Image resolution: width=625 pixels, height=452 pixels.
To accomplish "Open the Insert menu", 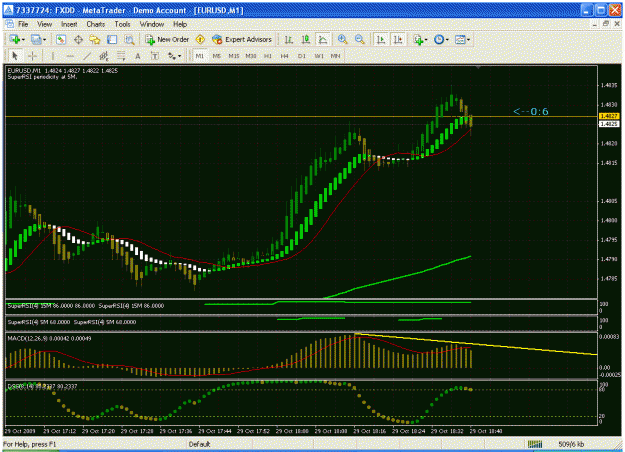I will click(x=69, y=24).
